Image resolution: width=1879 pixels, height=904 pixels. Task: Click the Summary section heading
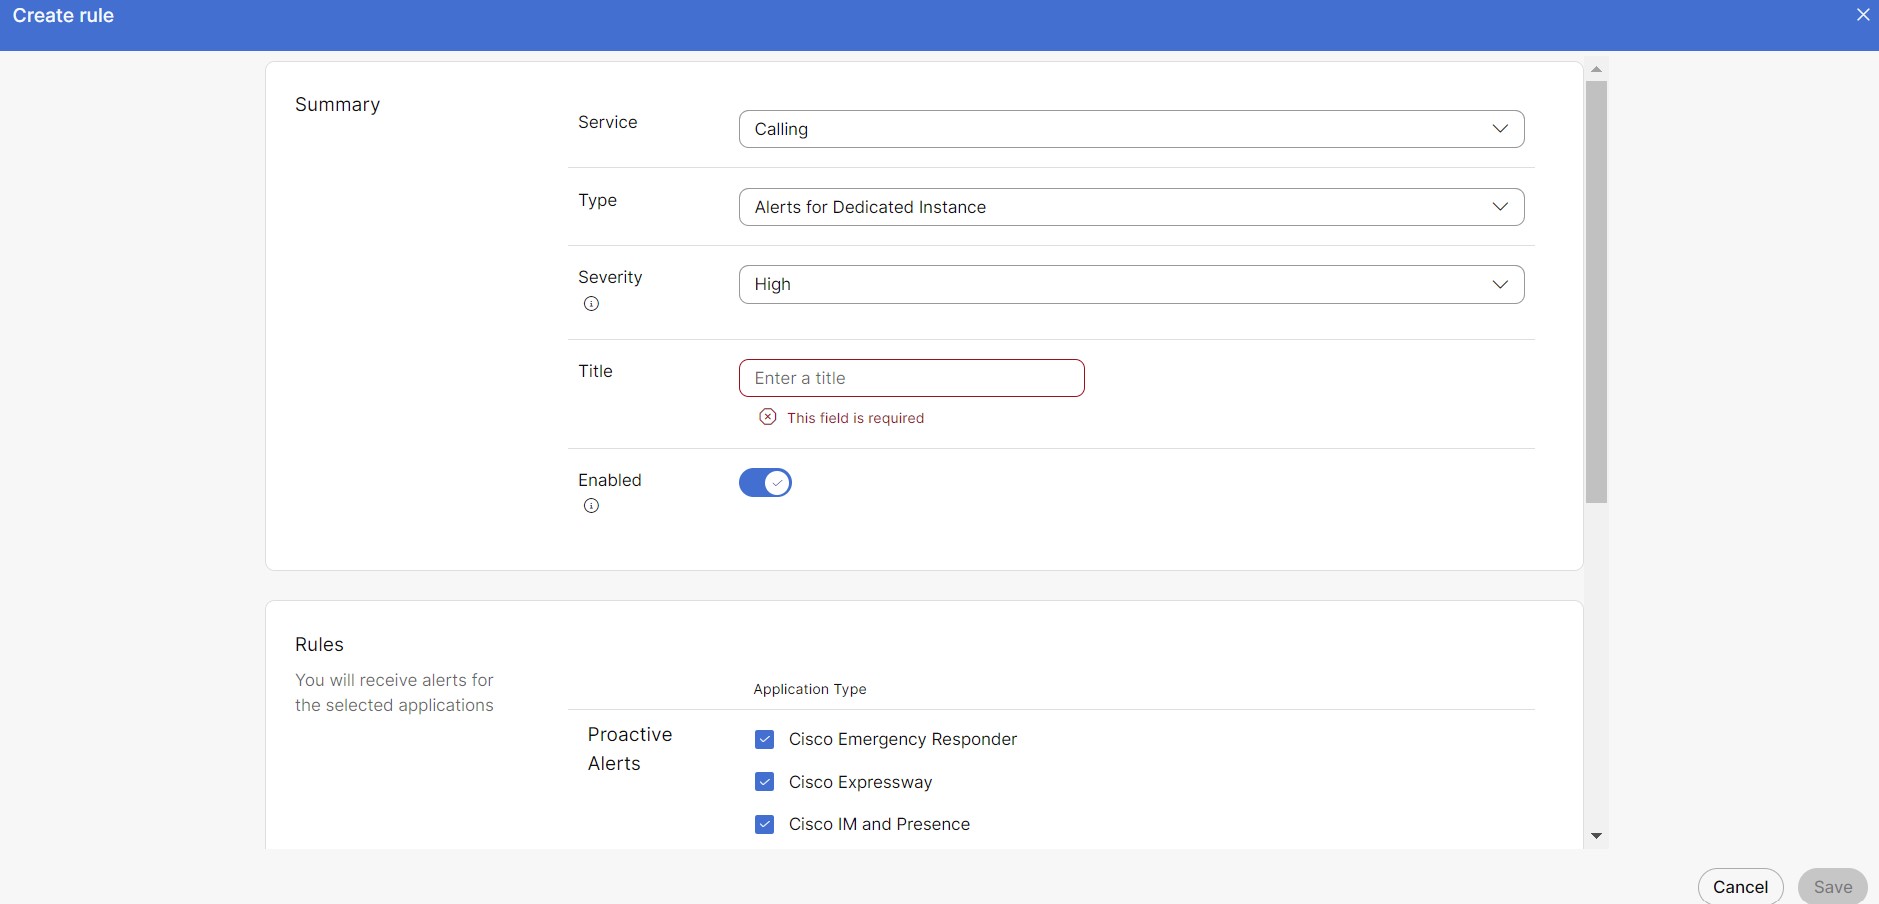[x=337, y=105]
